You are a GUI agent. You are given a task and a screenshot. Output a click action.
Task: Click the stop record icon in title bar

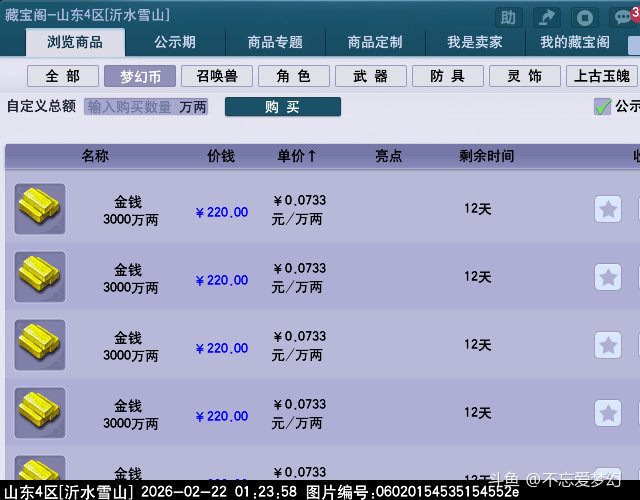tap(586, 18)
